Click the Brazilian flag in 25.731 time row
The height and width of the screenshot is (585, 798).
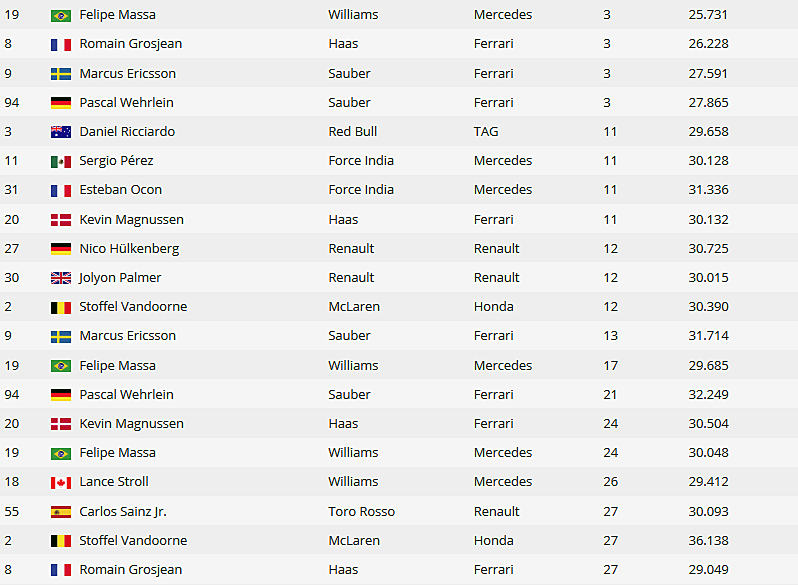pyautogui.click(x=61, y=16)
